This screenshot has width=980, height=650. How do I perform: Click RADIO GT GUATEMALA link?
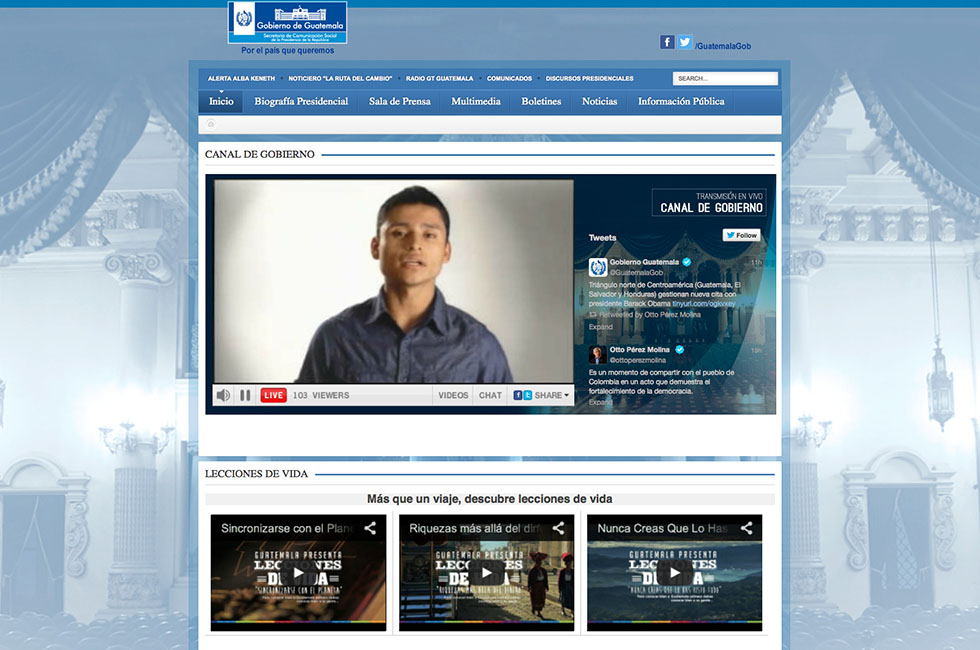point(439,79)
